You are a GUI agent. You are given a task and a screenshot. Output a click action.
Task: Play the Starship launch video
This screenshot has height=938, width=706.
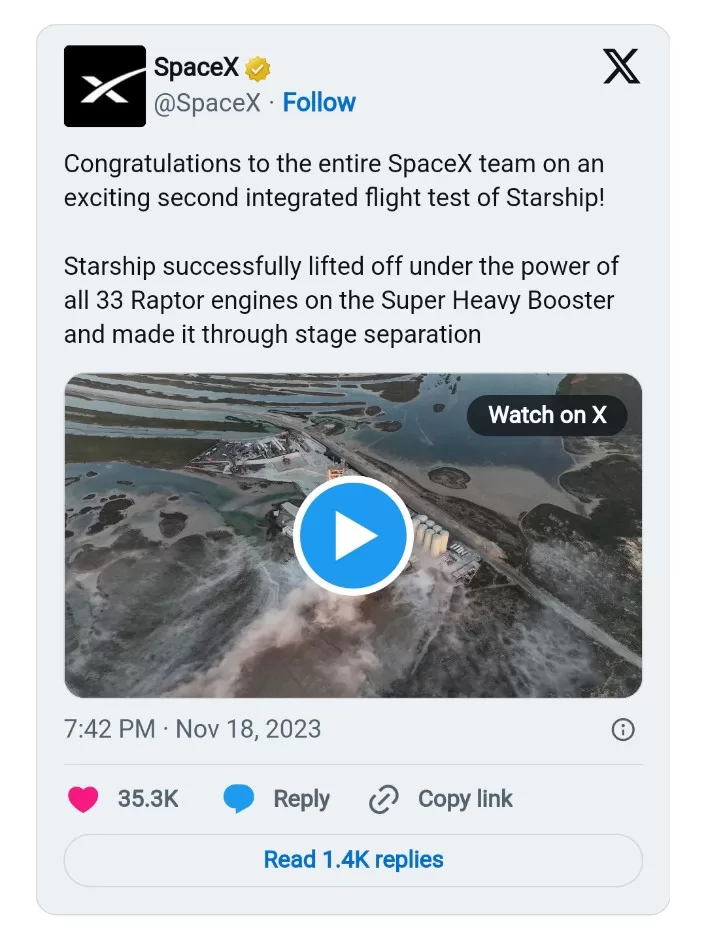pos(352,536)
